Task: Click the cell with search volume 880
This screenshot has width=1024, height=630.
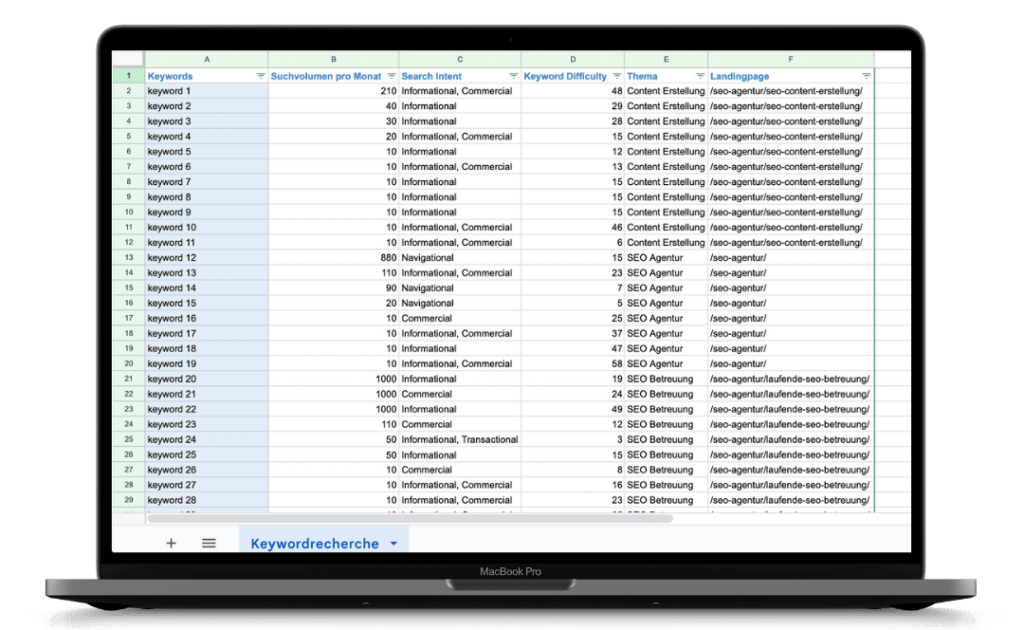Action: pyautogui.click(x=333, y=258)
